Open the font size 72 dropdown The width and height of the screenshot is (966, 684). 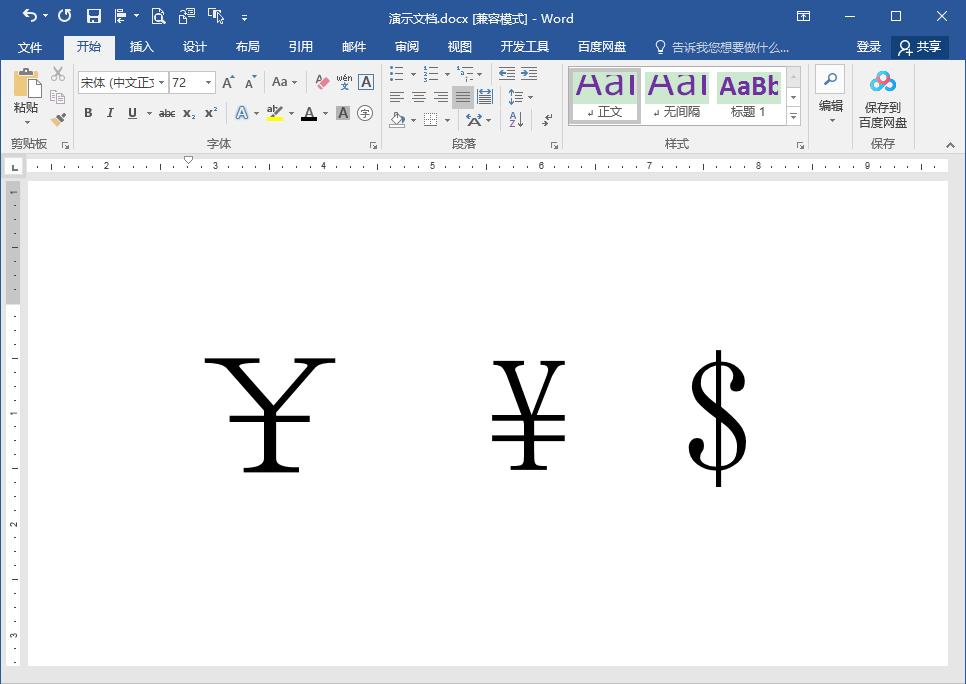[209, 82]
